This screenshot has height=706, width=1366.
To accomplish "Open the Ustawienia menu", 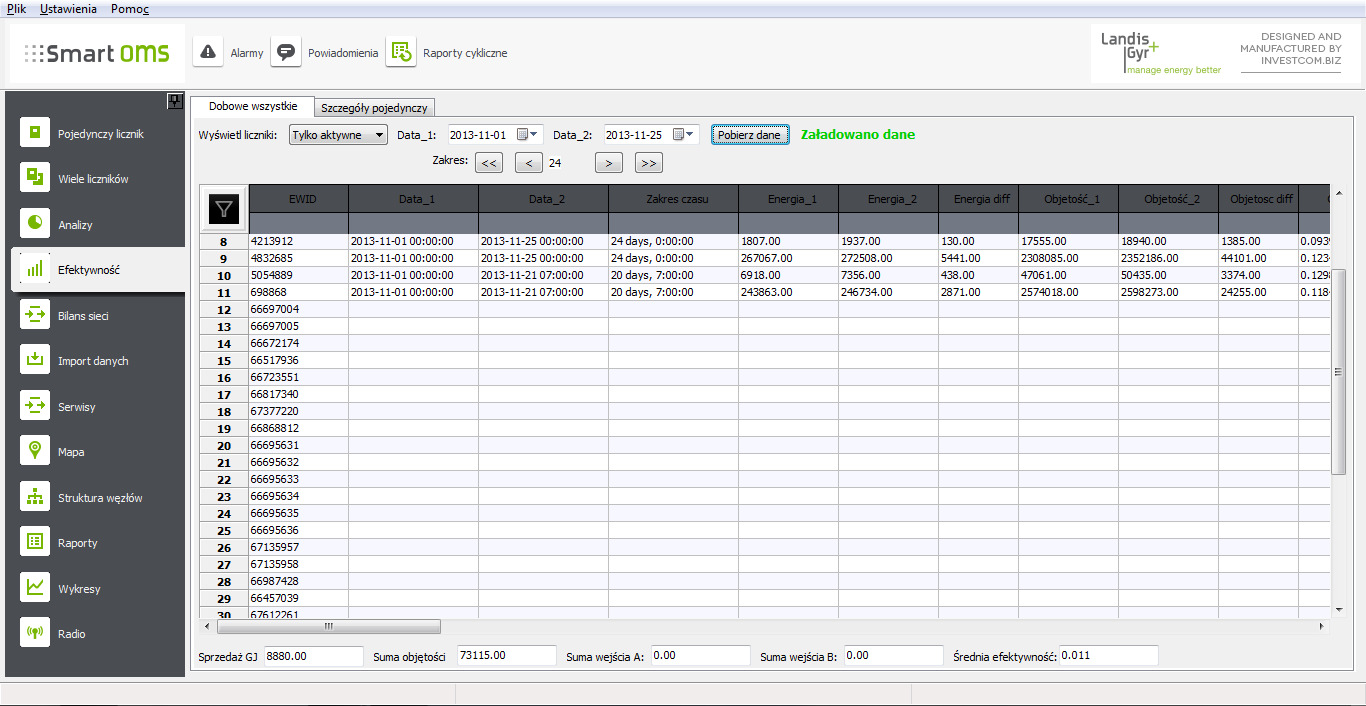I will [69, 9].
